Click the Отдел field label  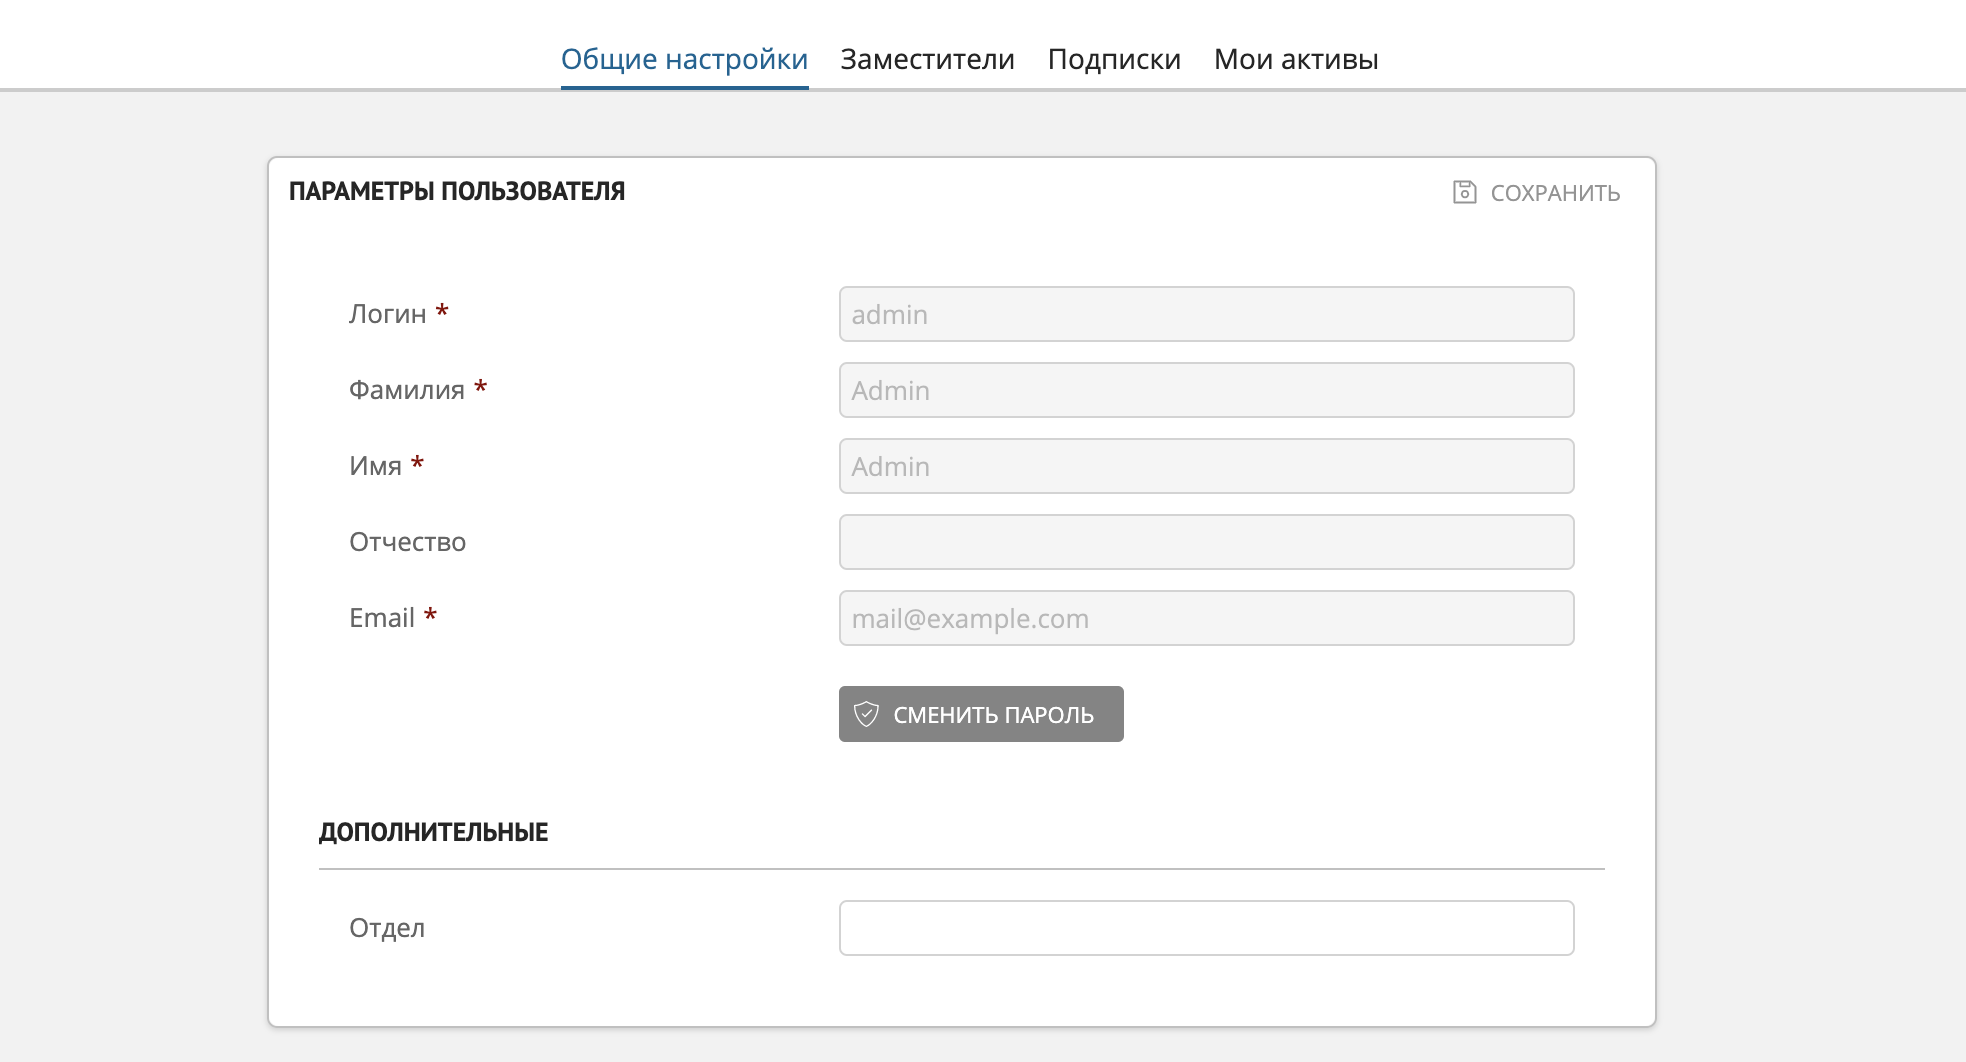click(x=386, y=928)
